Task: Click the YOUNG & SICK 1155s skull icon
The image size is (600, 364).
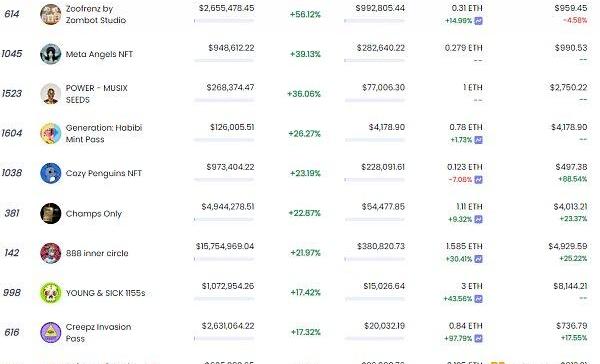Action: pos(51,293)
